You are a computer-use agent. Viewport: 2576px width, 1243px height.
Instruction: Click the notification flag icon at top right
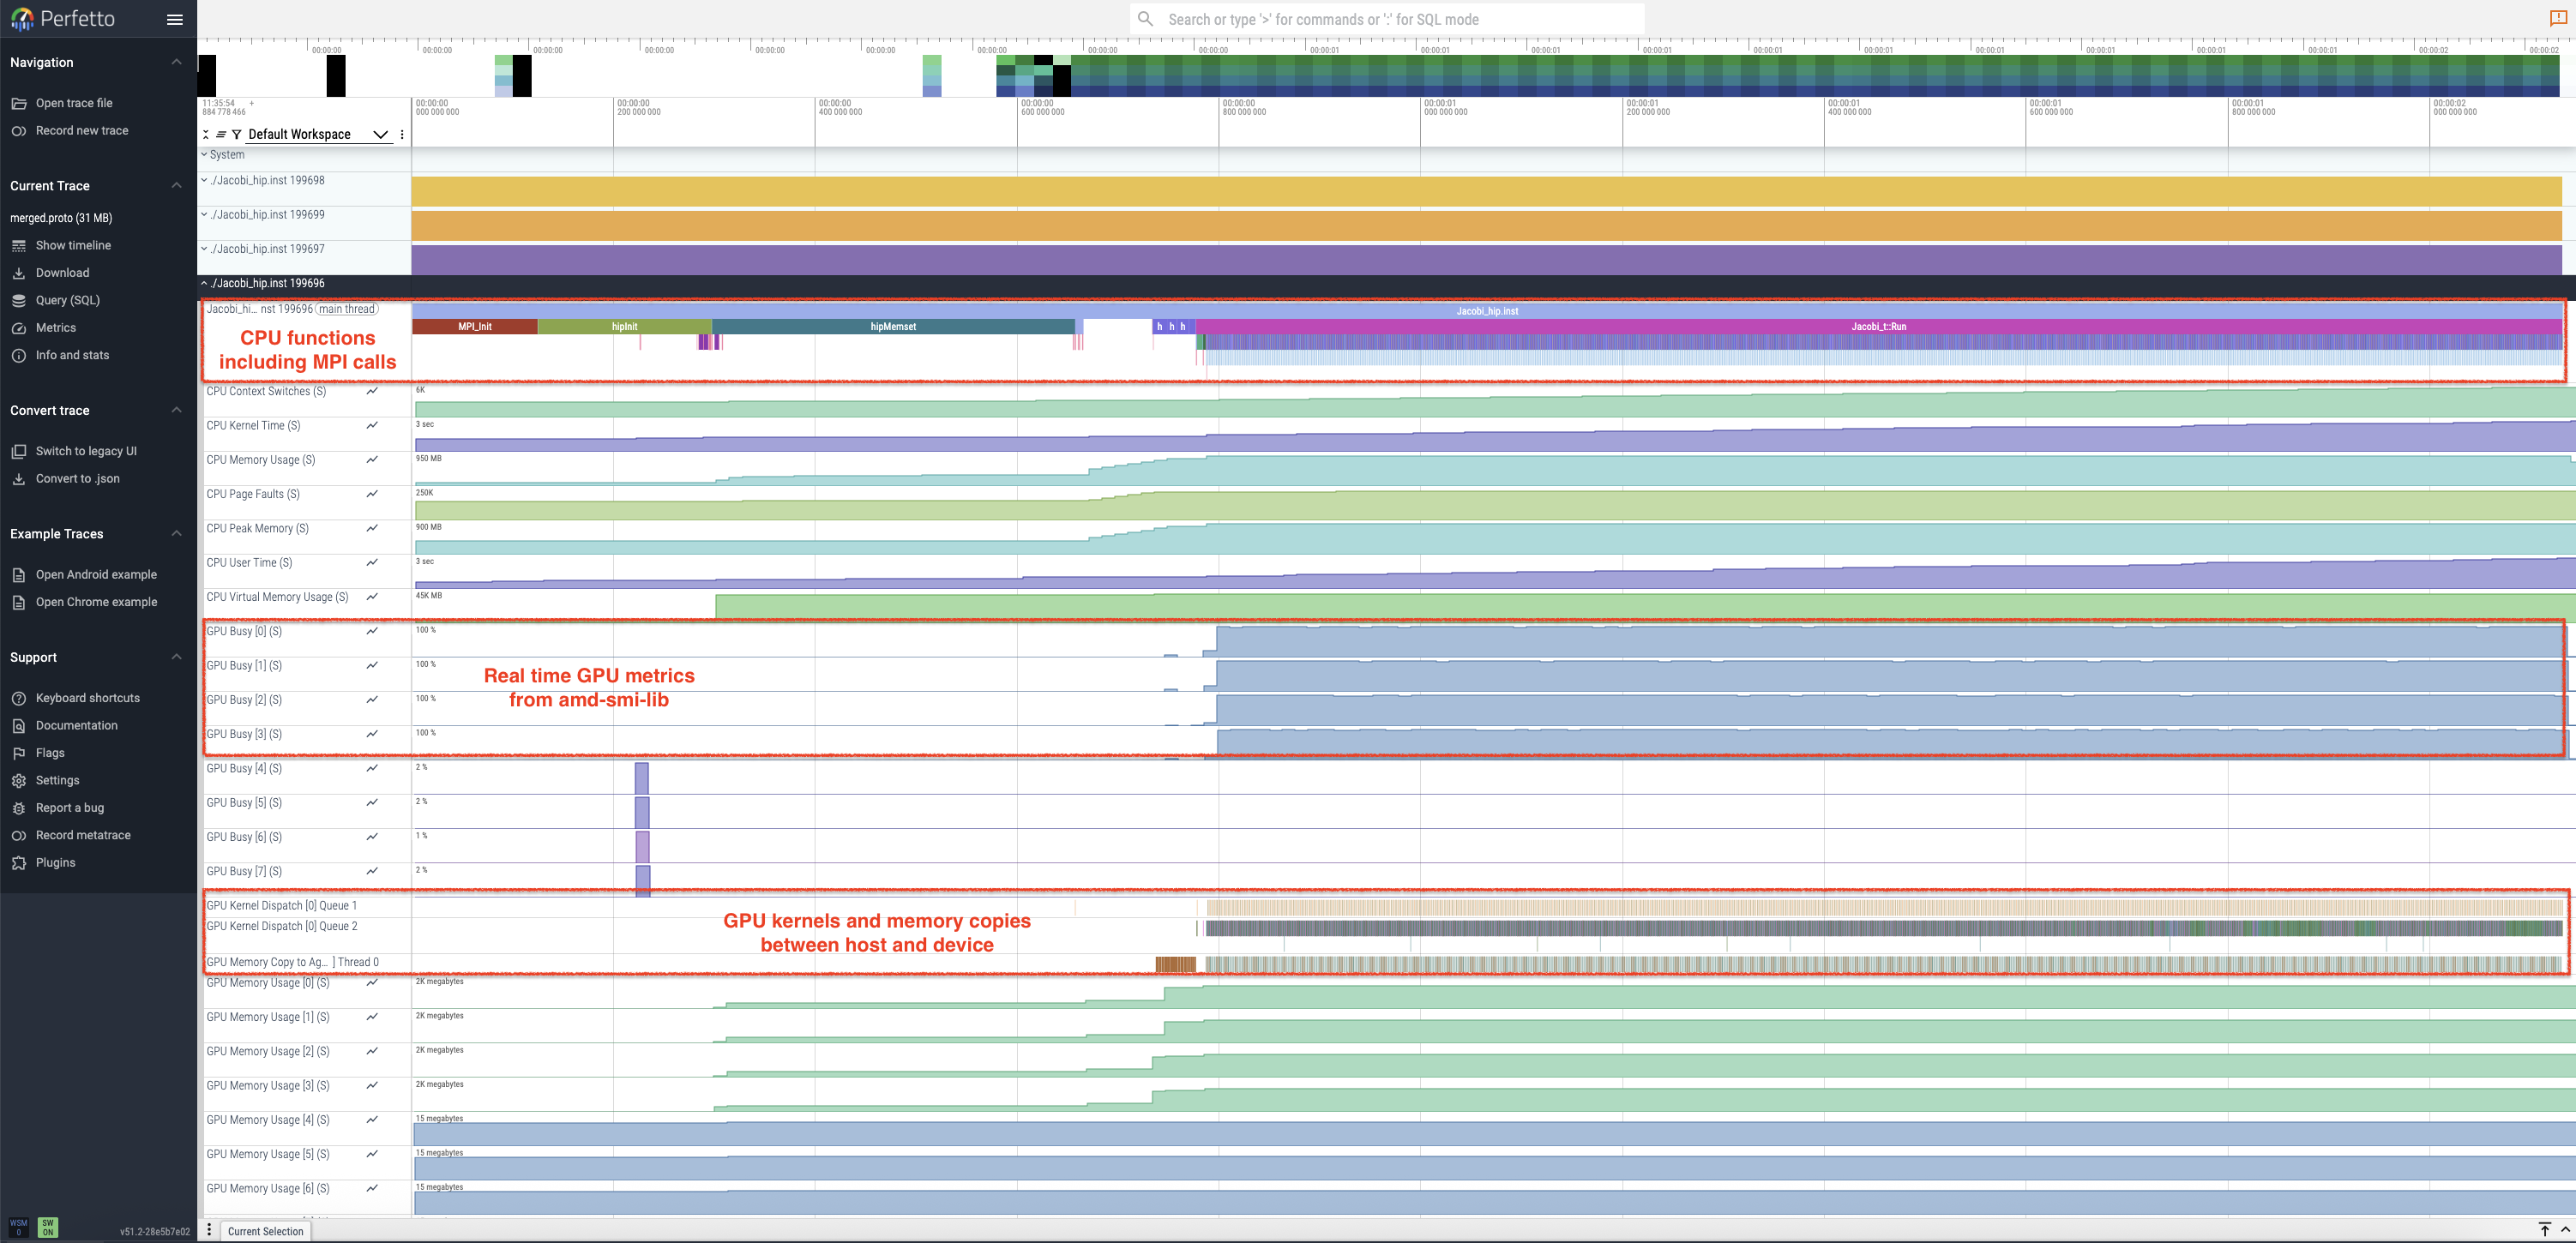(x=2557, y=19)
